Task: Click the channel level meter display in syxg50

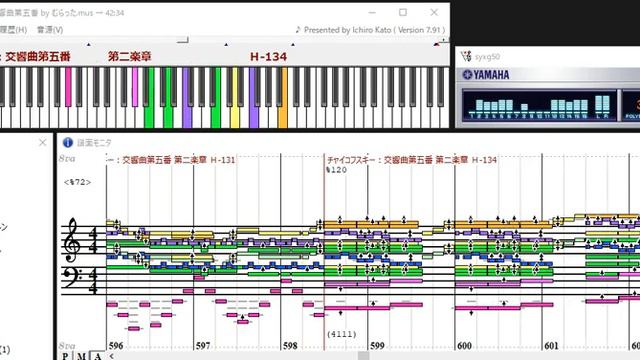Action: 539,105
